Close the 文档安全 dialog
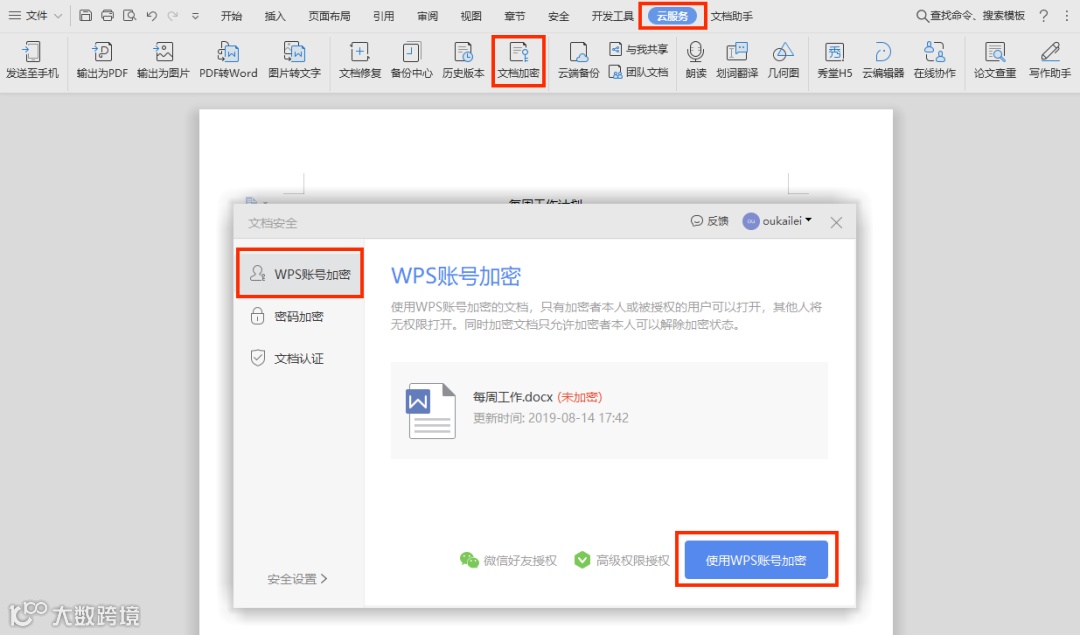This screenshot has height=635, width=1080. click(836, 222)
